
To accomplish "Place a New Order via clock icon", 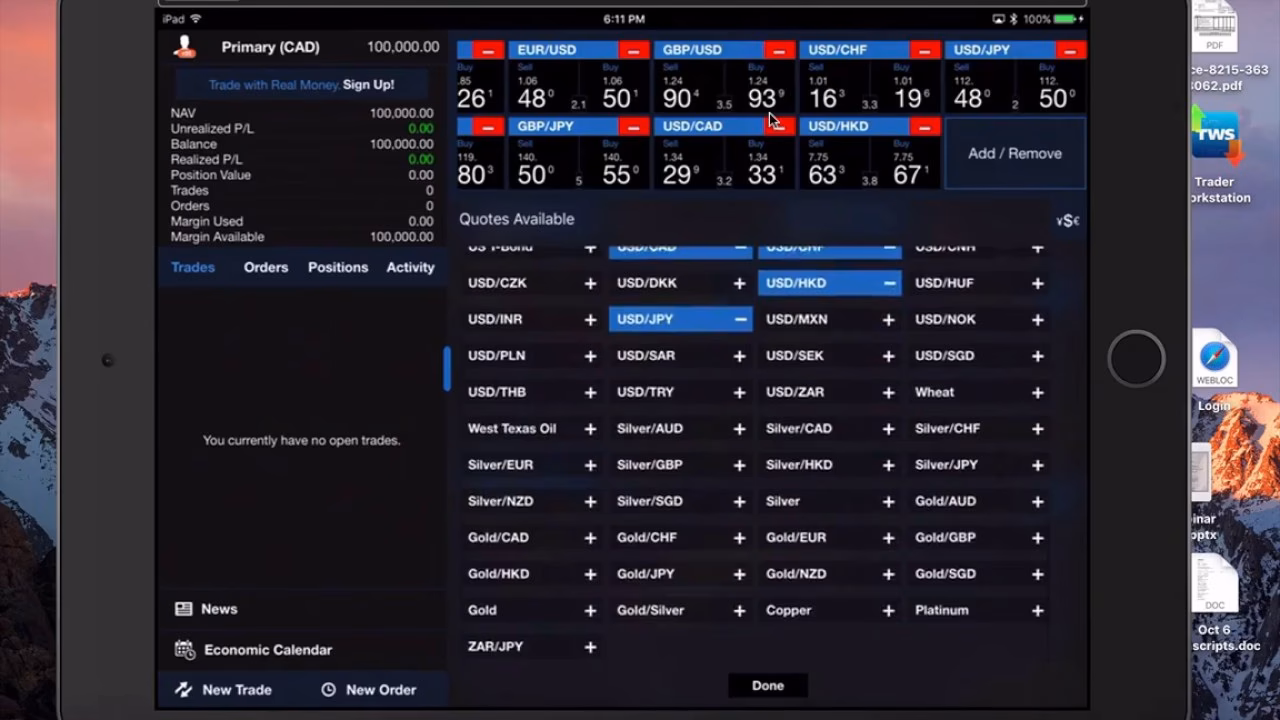I will [x=329, y=689].
